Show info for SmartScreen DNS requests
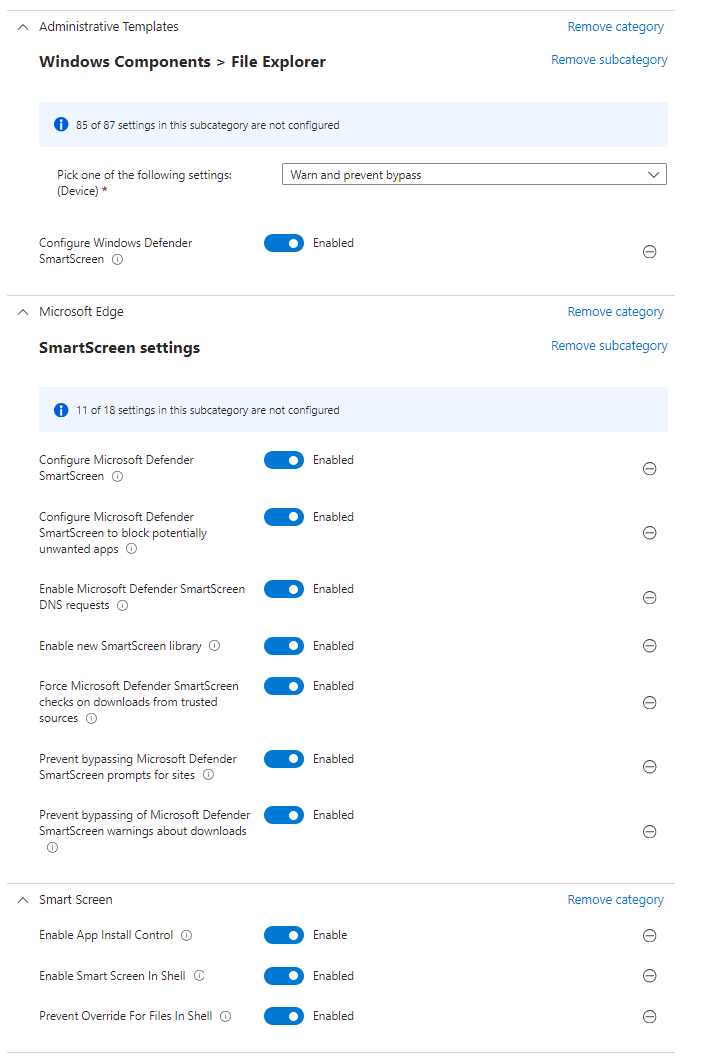 (122, 605)
